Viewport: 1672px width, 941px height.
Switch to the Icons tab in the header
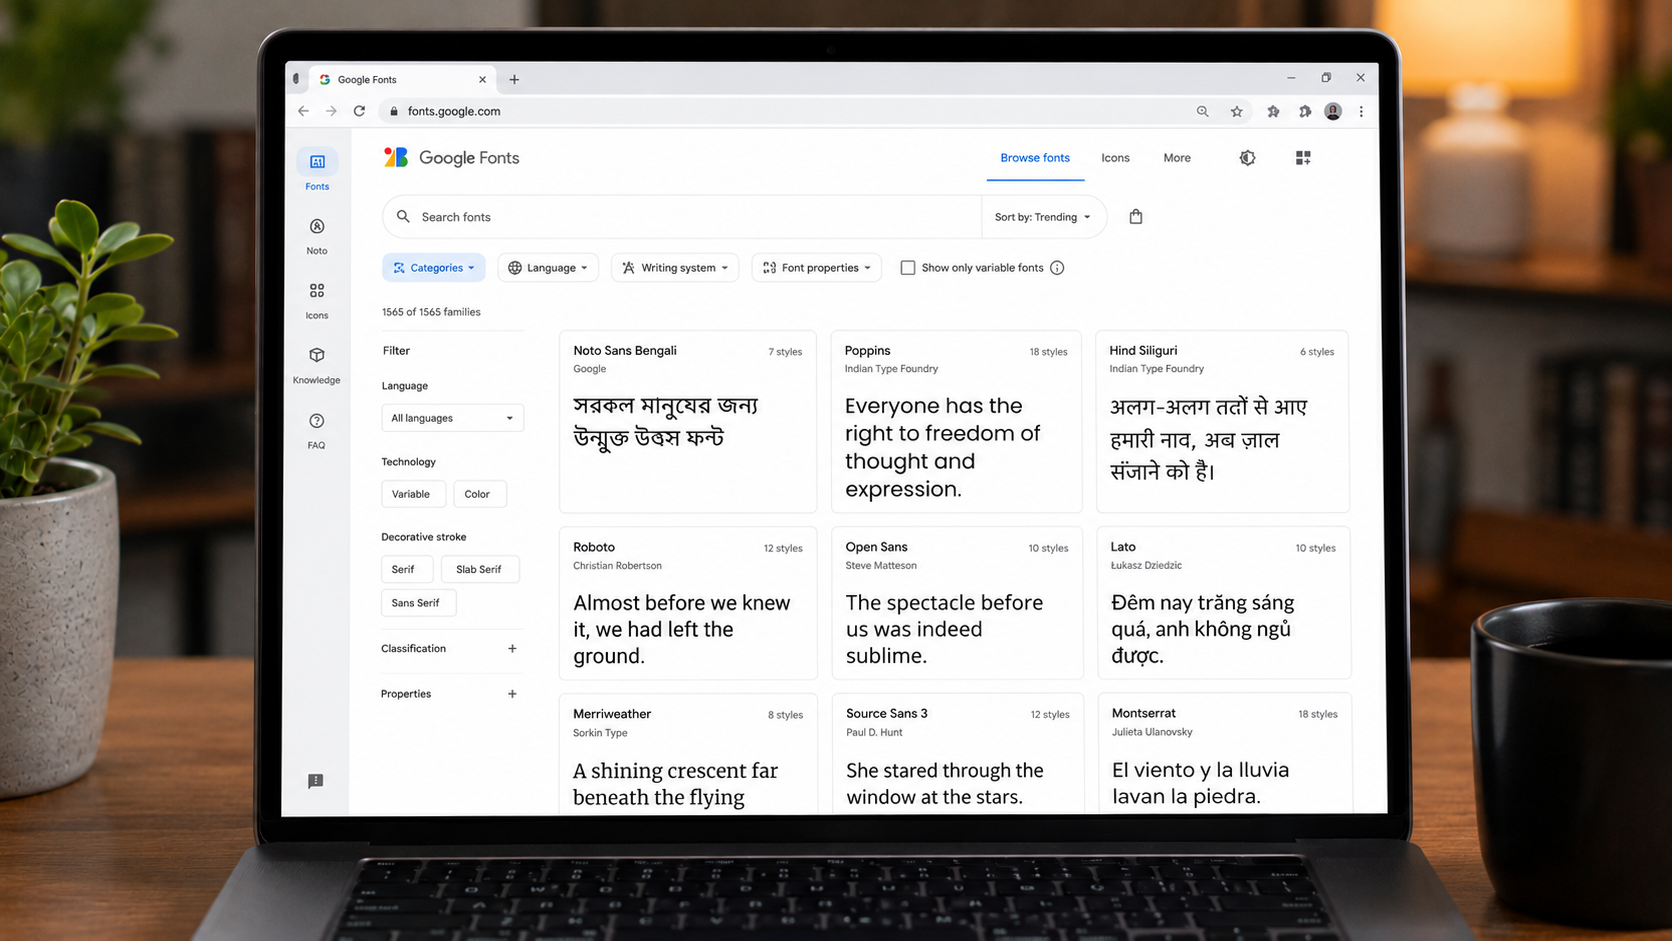[x=1115, y=158]
